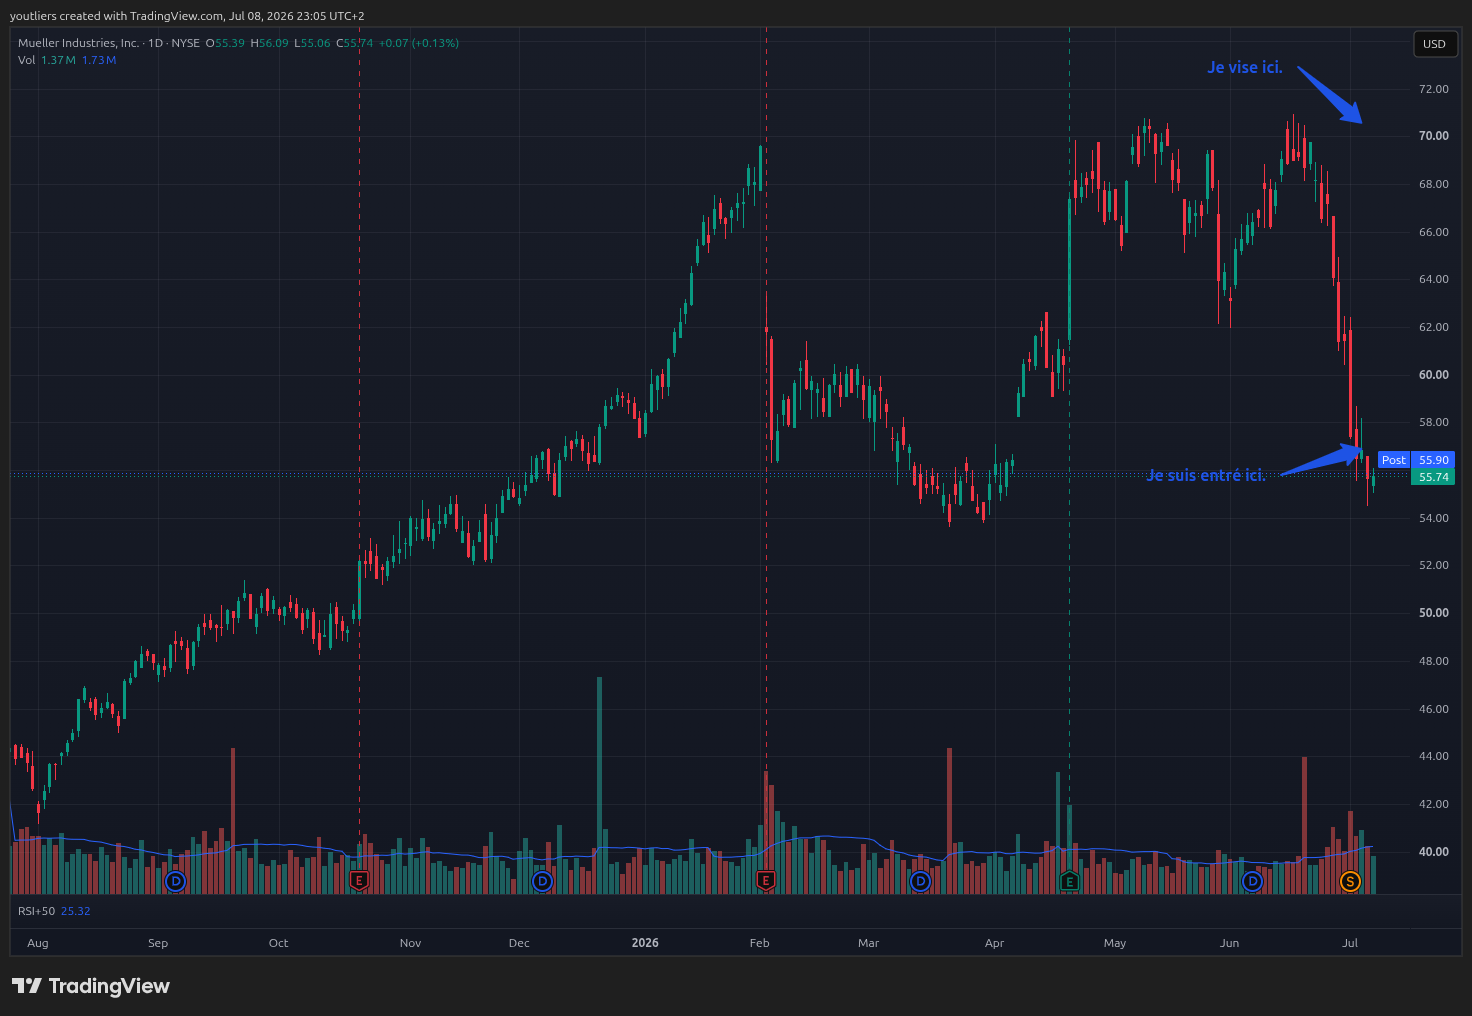Click the last price label 55.74

[1433, 477]
